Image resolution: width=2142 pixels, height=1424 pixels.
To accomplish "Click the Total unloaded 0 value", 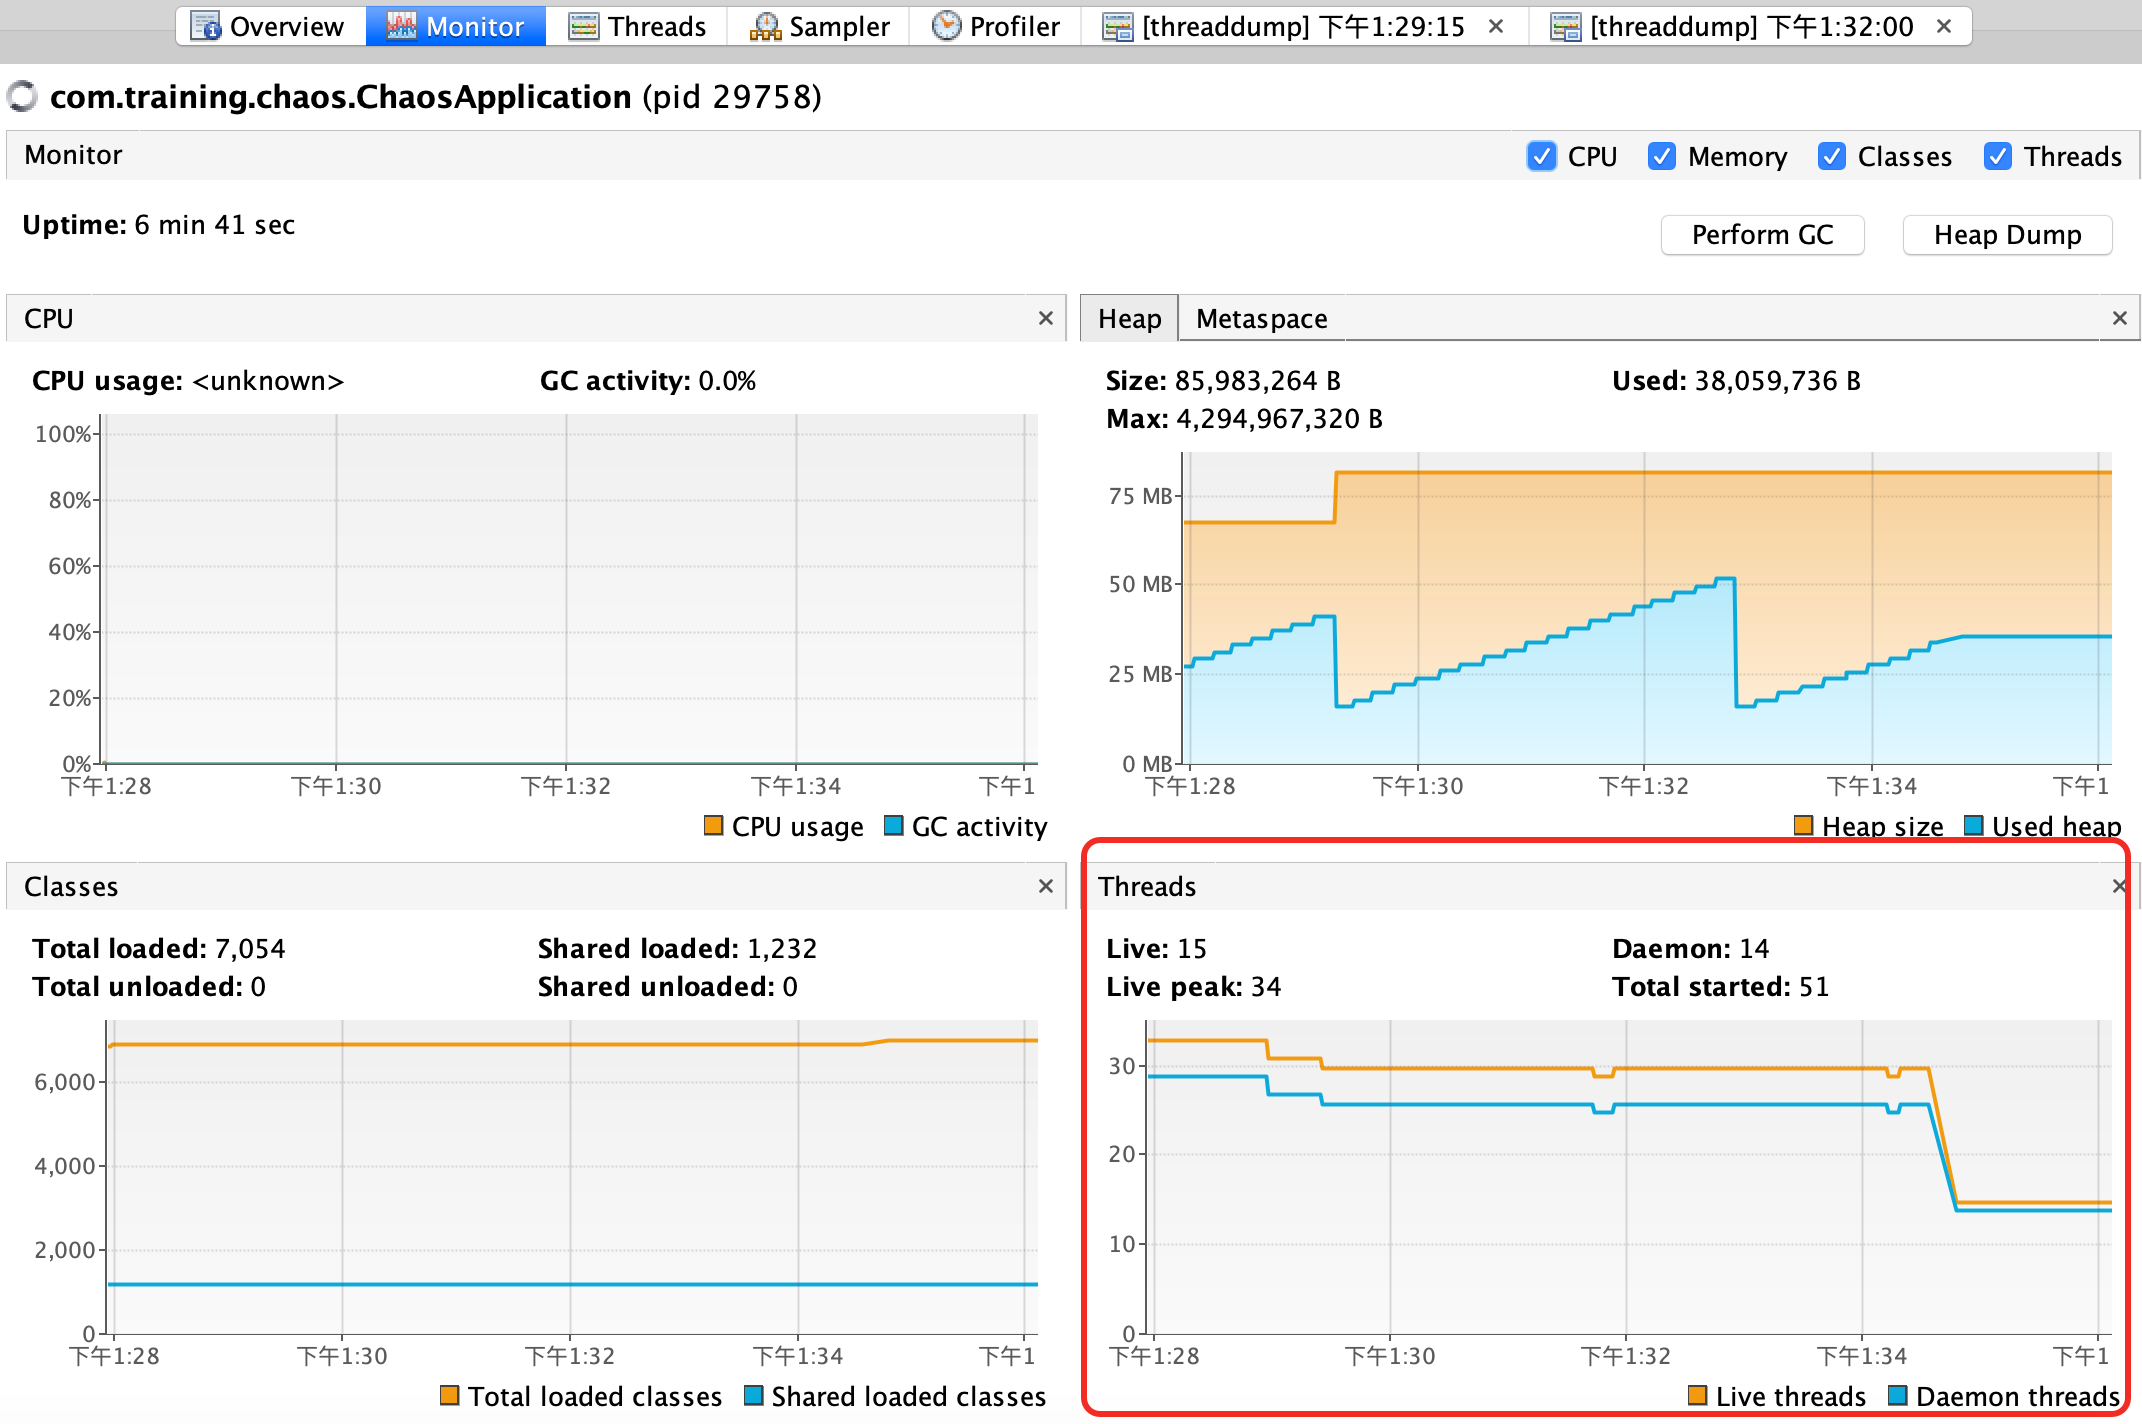I will point(258,987).
